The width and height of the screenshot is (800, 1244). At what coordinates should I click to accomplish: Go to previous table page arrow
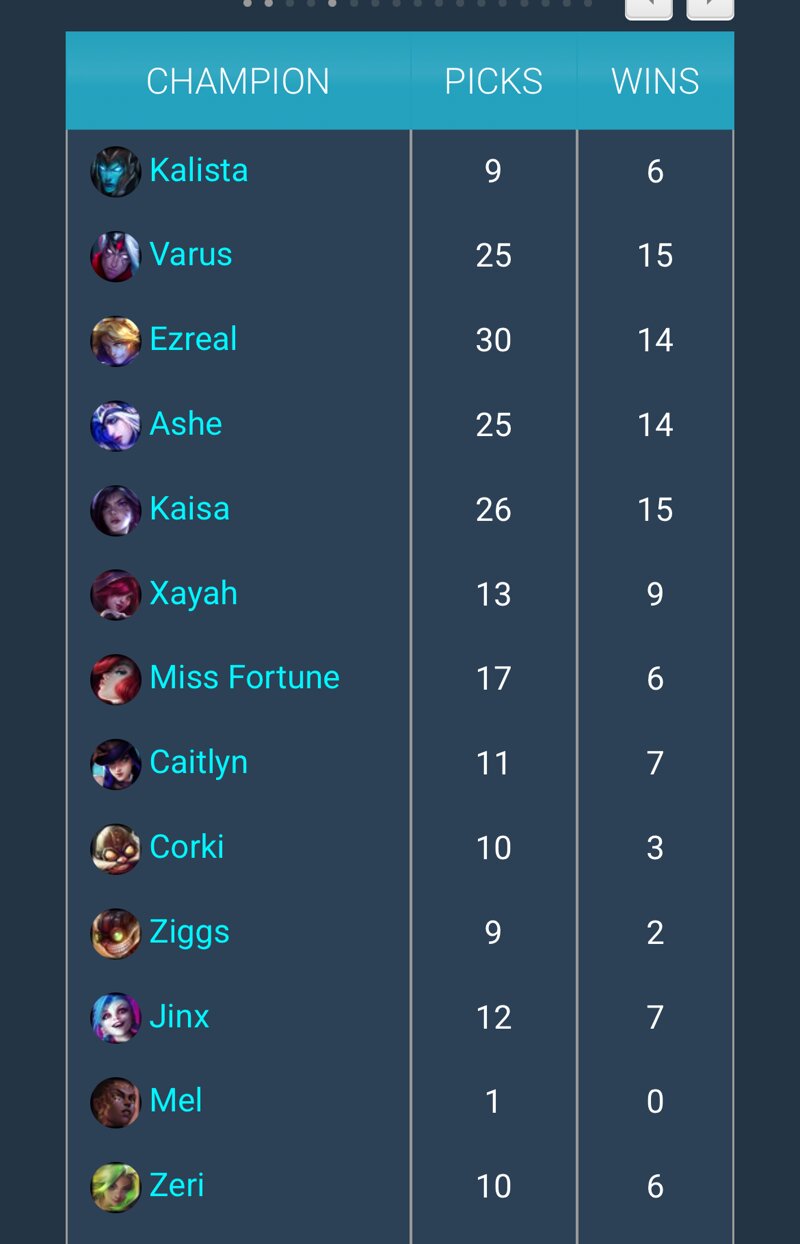[x=649, y=6]
